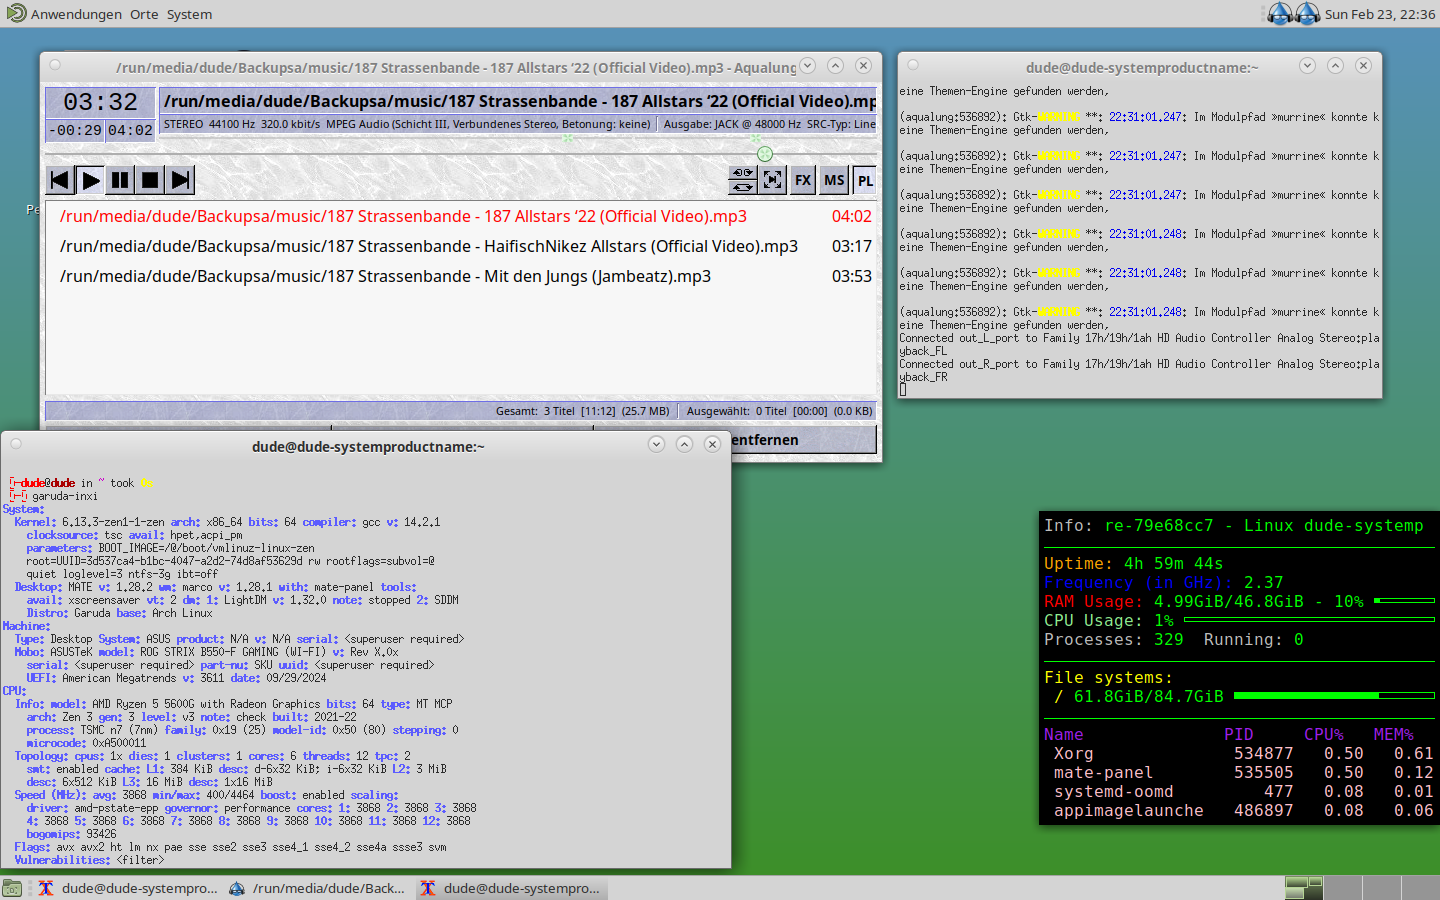
Task: Toggle shuffle mode button next to FX
Action: [x=773, y=180]
